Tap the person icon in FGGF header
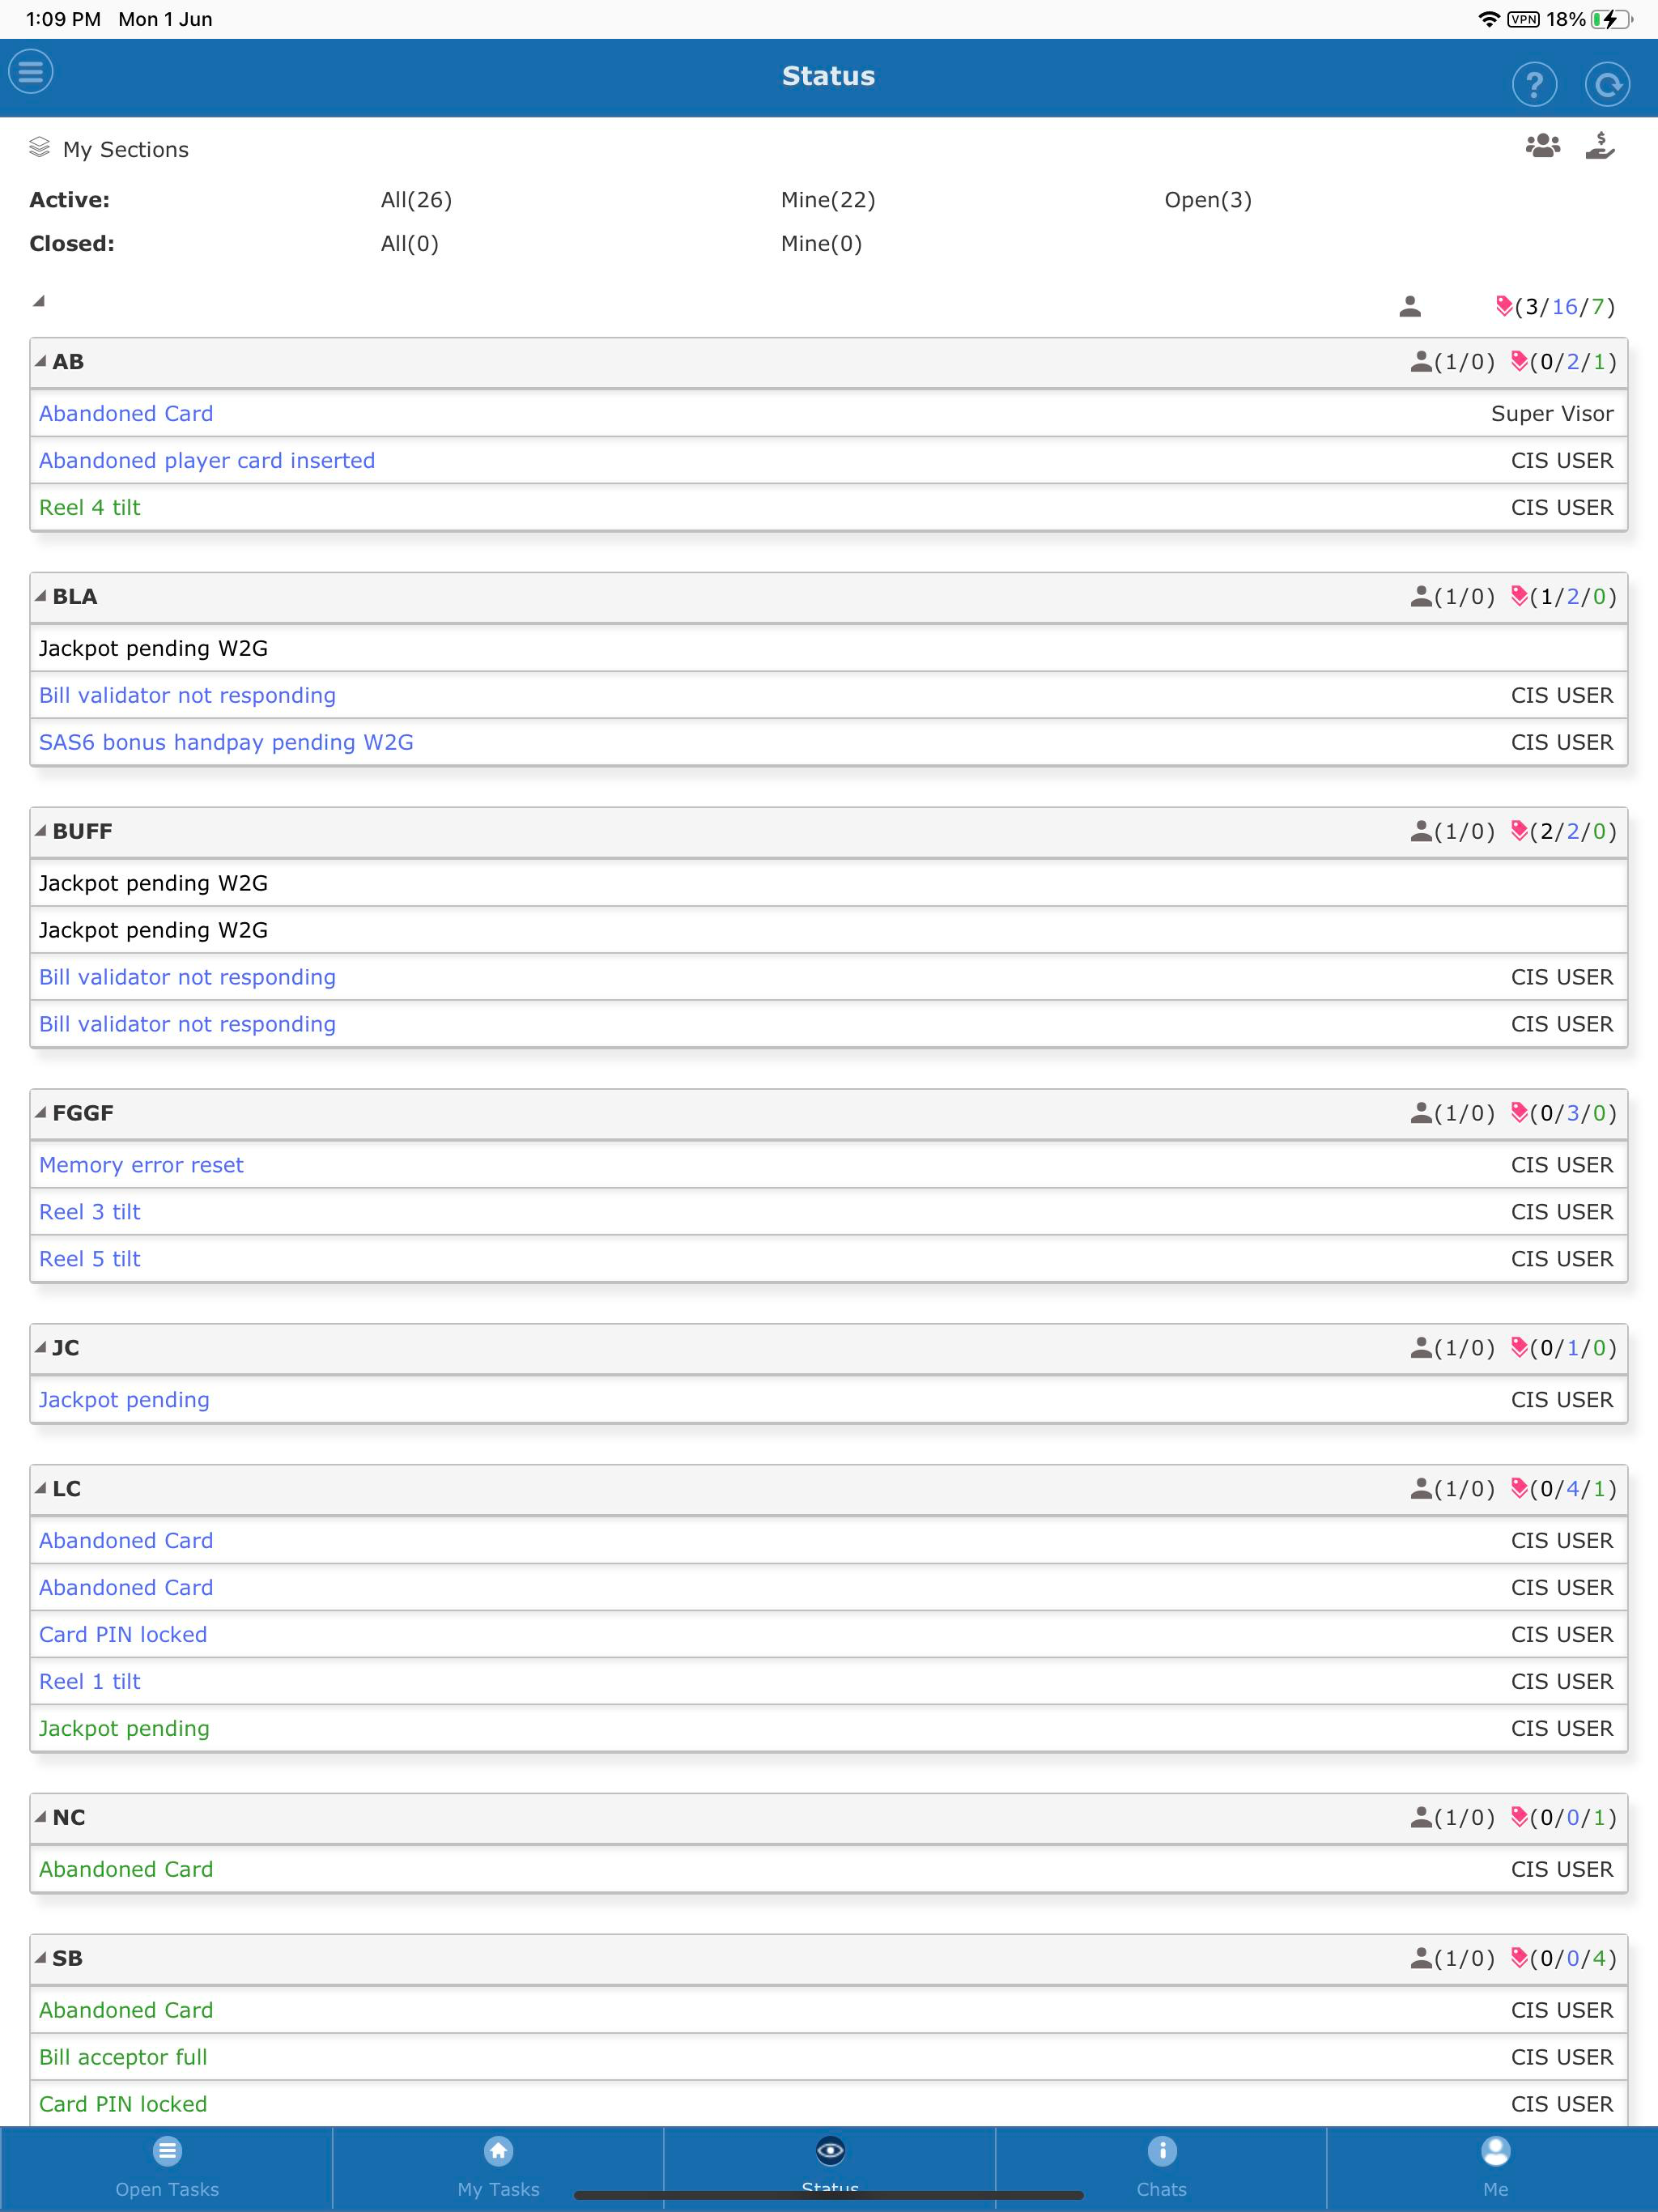The width and height of the screenshot is (1658, 2212). point(1421,1113)
